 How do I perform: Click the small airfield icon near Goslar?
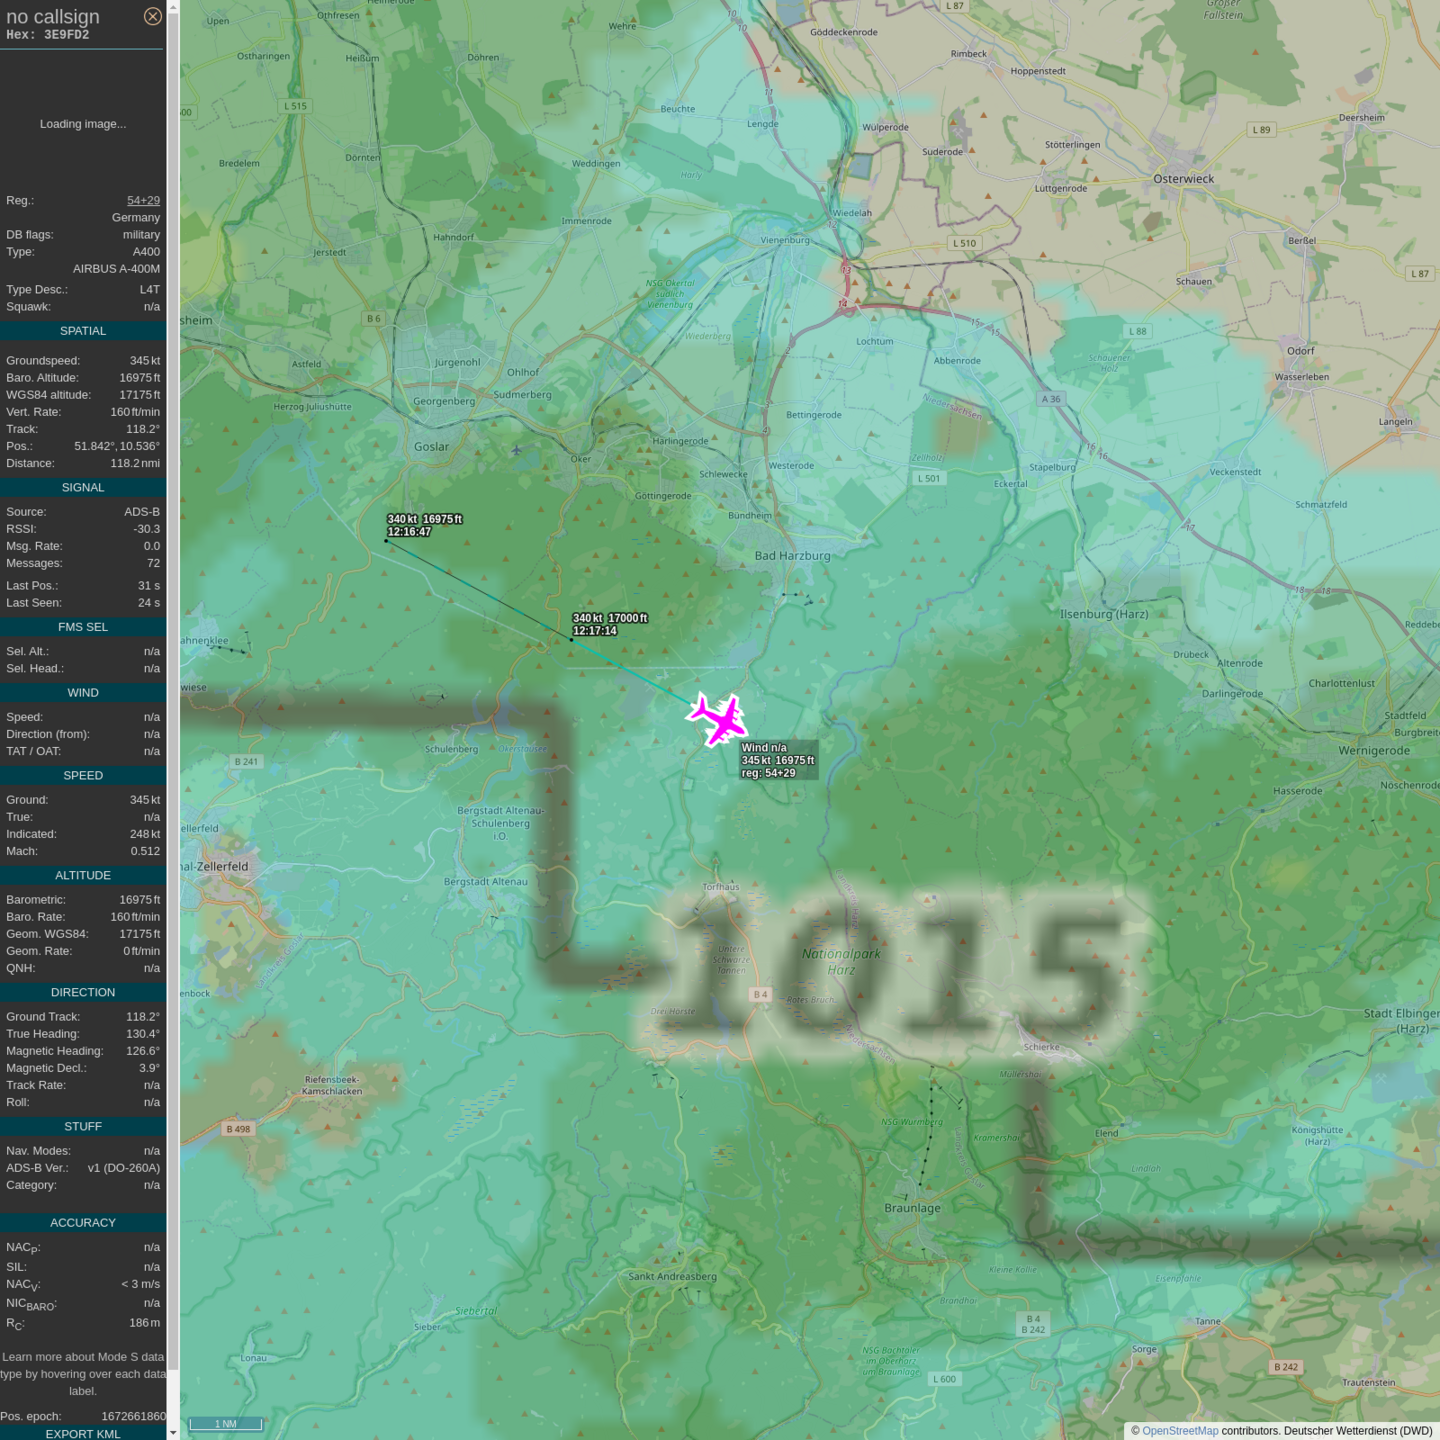click(x=516, y=450)
